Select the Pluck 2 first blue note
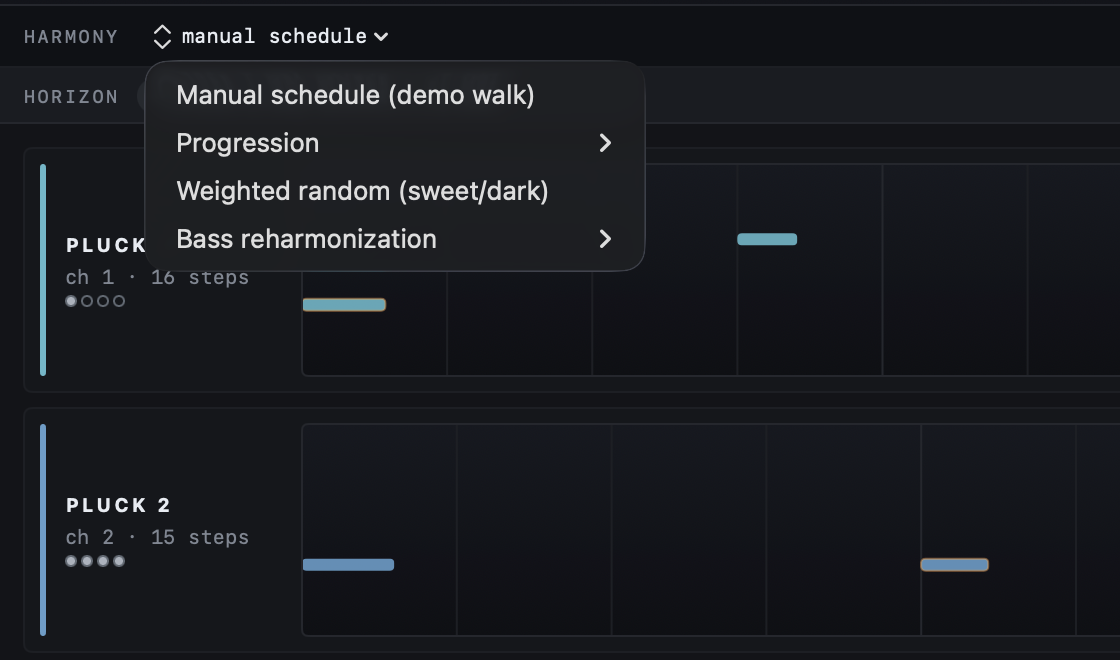 (349, 565)
